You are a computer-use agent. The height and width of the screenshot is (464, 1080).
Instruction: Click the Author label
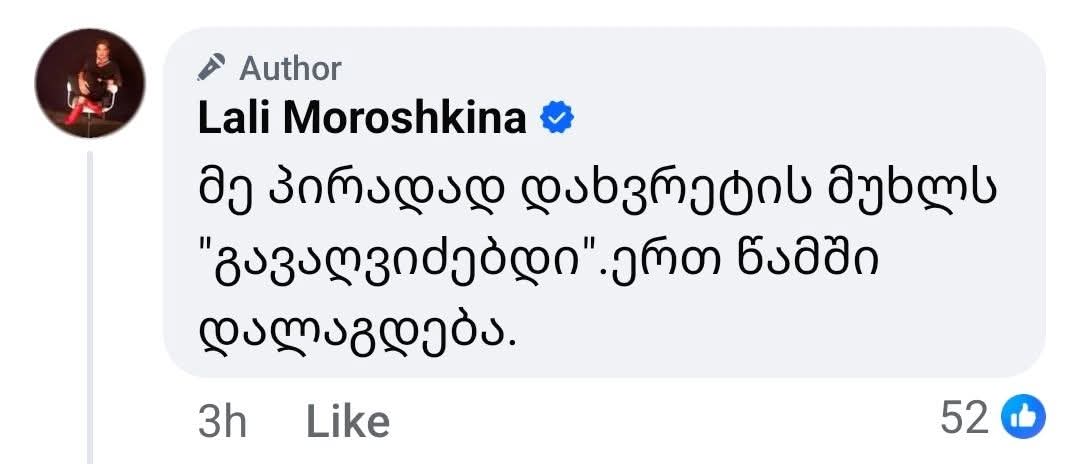[x=290, y=68]
